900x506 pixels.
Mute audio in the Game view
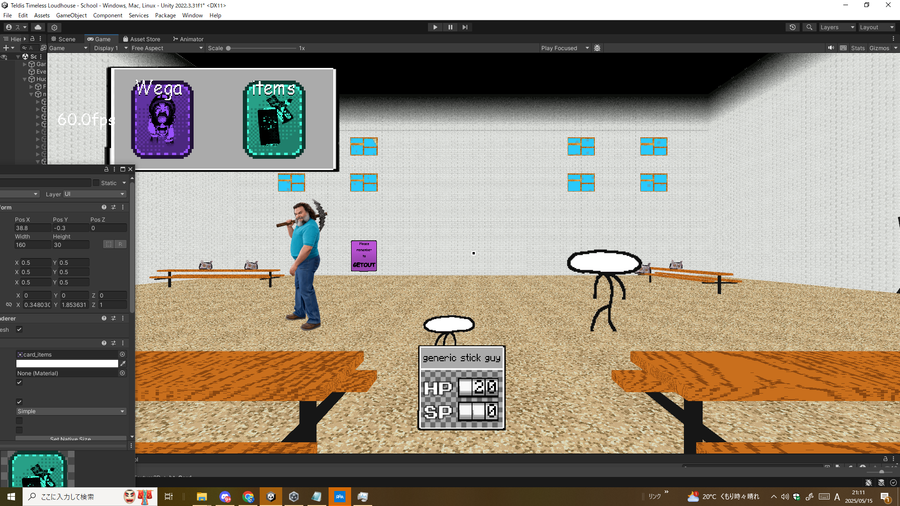(831, 48)
